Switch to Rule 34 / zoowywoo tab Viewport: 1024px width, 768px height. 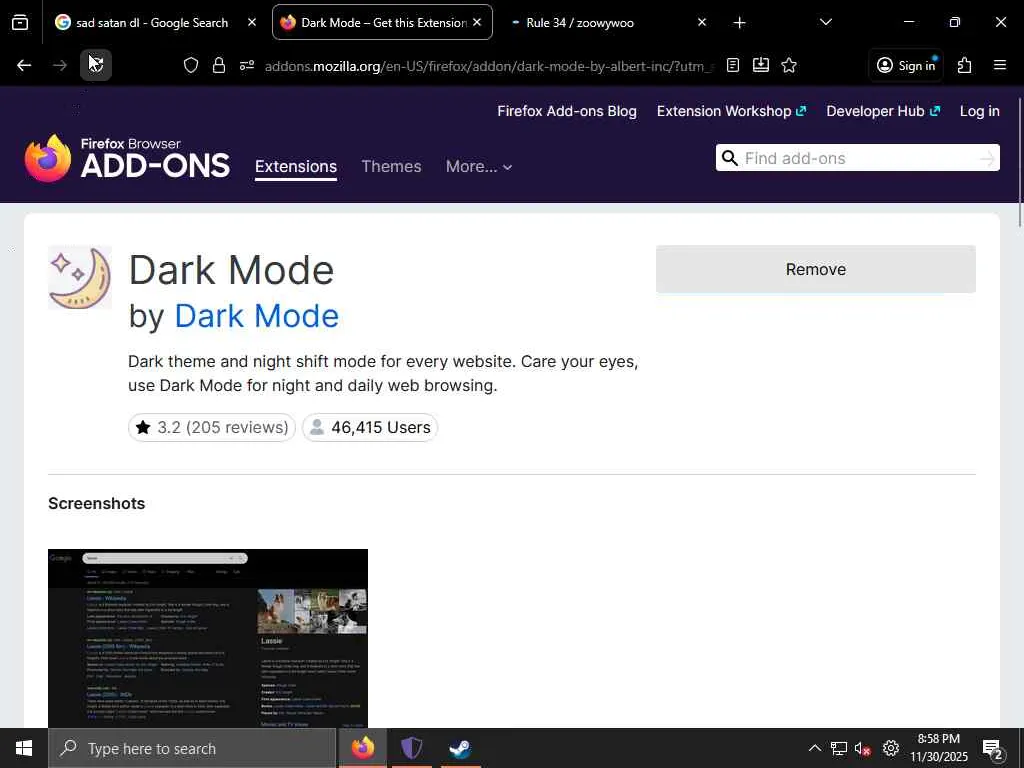point(580,23)
